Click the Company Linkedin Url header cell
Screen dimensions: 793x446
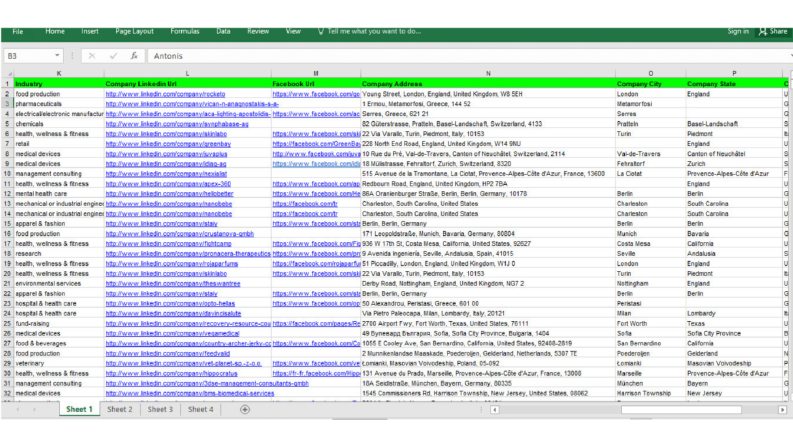click(188, 84)
